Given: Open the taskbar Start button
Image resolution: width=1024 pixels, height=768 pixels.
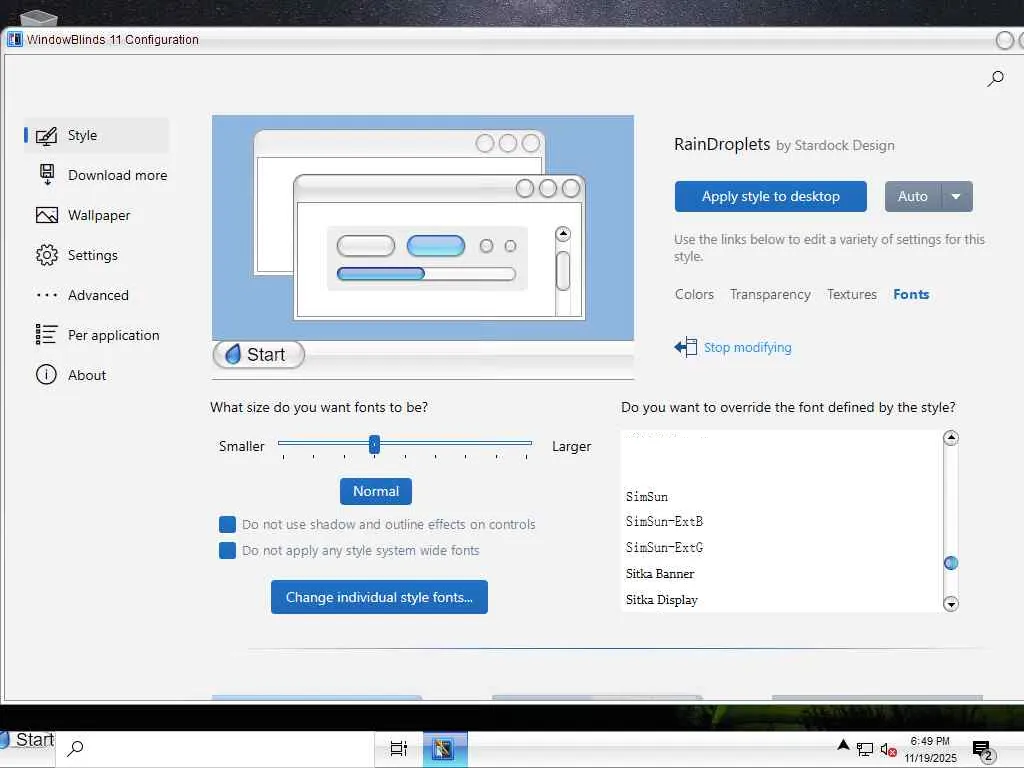Looking at the screenshot, I should pos(28,740).
